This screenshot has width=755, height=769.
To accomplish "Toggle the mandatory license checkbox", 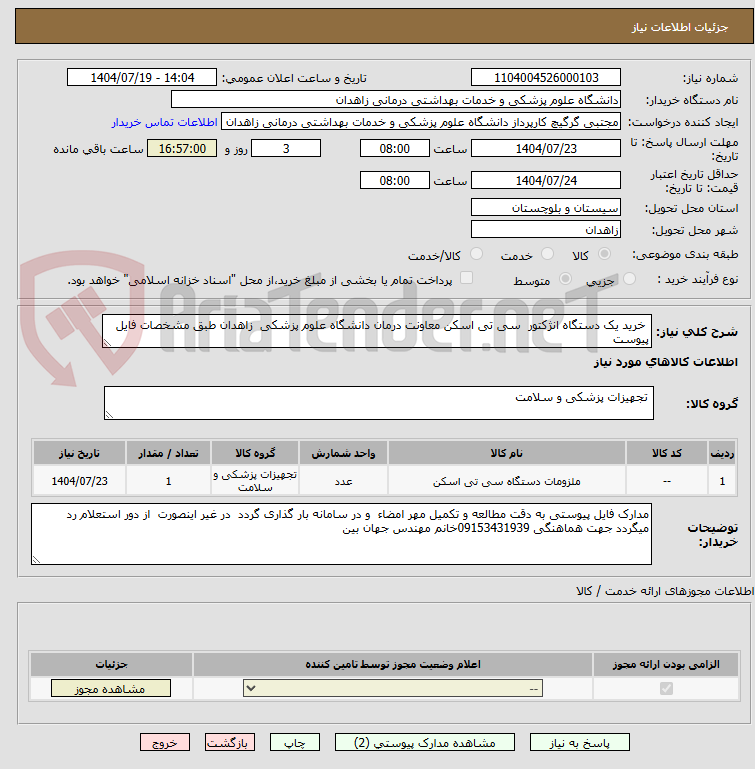I will (666, 689).
